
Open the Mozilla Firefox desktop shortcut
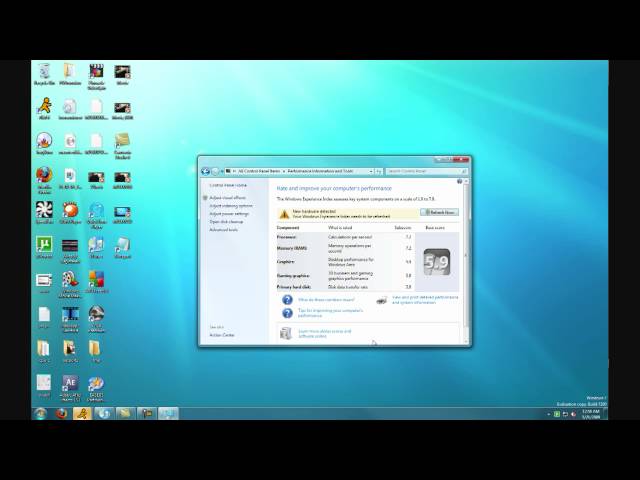point(44,179)
